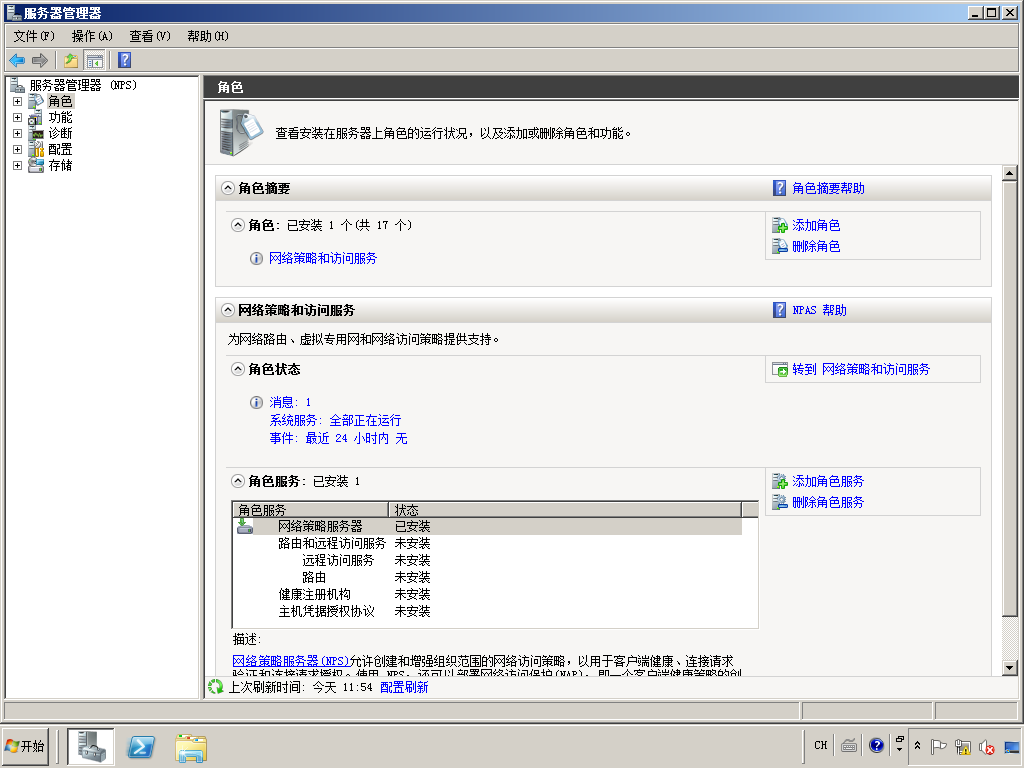
Task: Click the add icon beside 添加角色服务
Action: 780,481
